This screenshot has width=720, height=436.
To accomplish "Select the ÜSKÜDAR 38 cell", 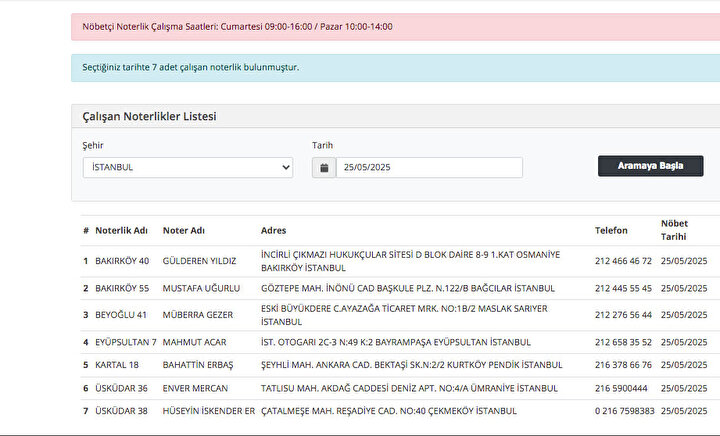I will 121,411.
